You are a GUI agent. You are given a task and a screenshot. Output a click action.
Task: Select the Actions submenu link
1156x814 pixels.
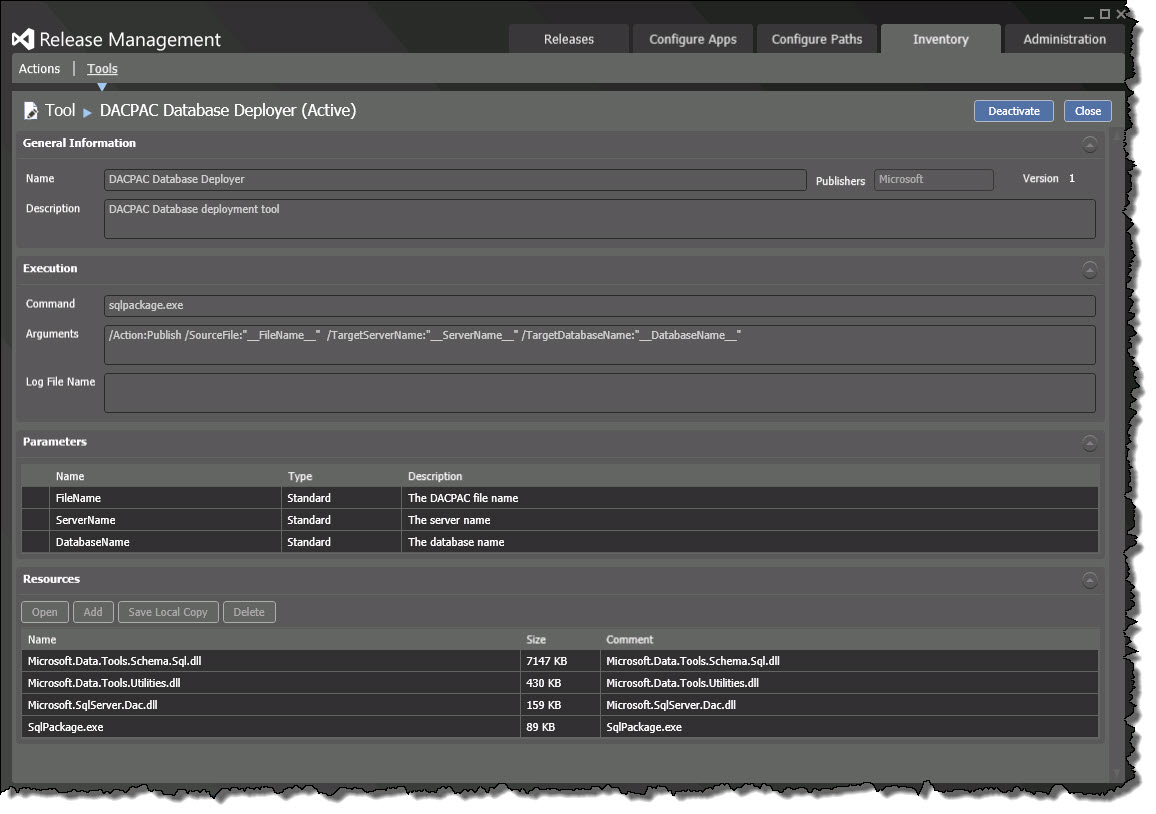(40, 69)
